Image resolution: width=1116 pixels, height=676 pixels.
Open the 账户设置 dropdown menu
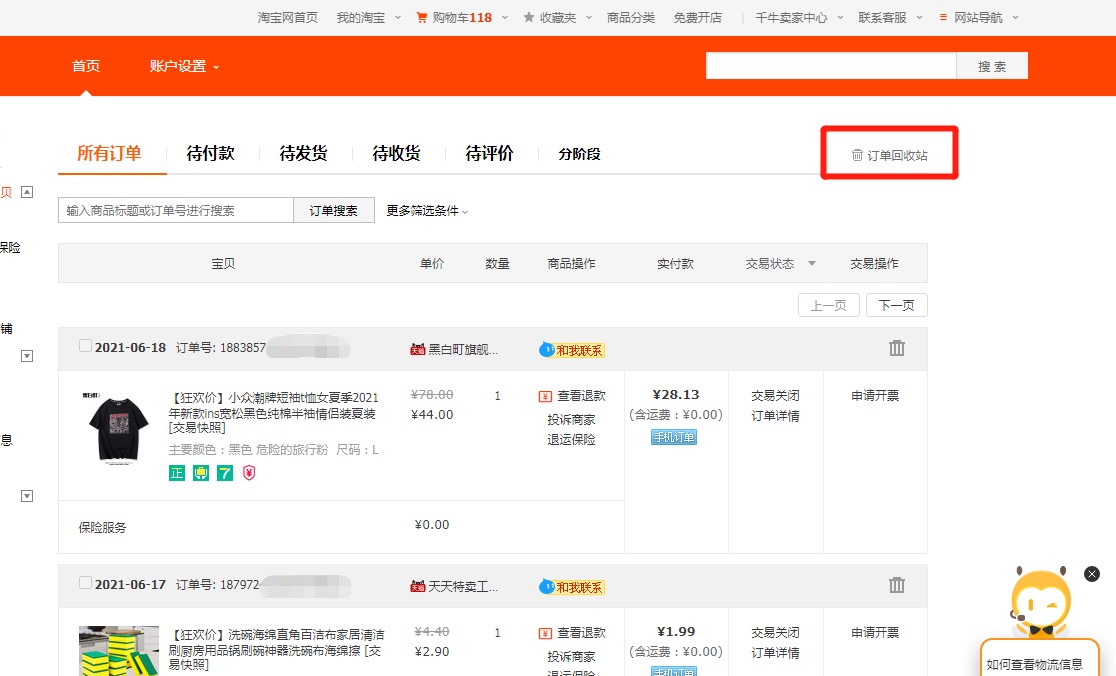tap(184, 66)
